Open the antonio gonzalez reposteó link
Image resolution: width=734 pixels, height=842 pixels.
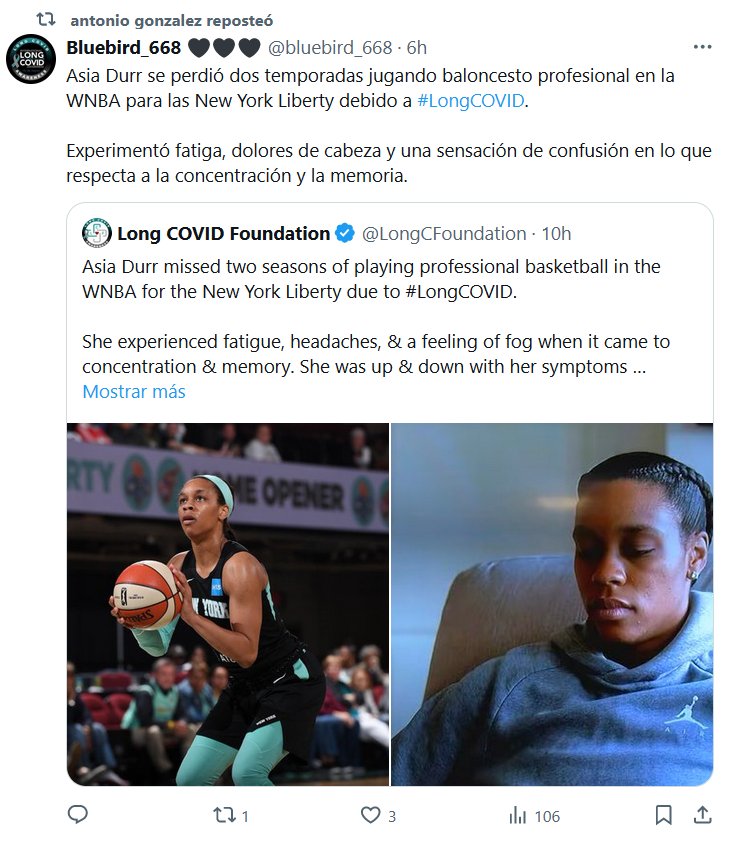(172, 20)
